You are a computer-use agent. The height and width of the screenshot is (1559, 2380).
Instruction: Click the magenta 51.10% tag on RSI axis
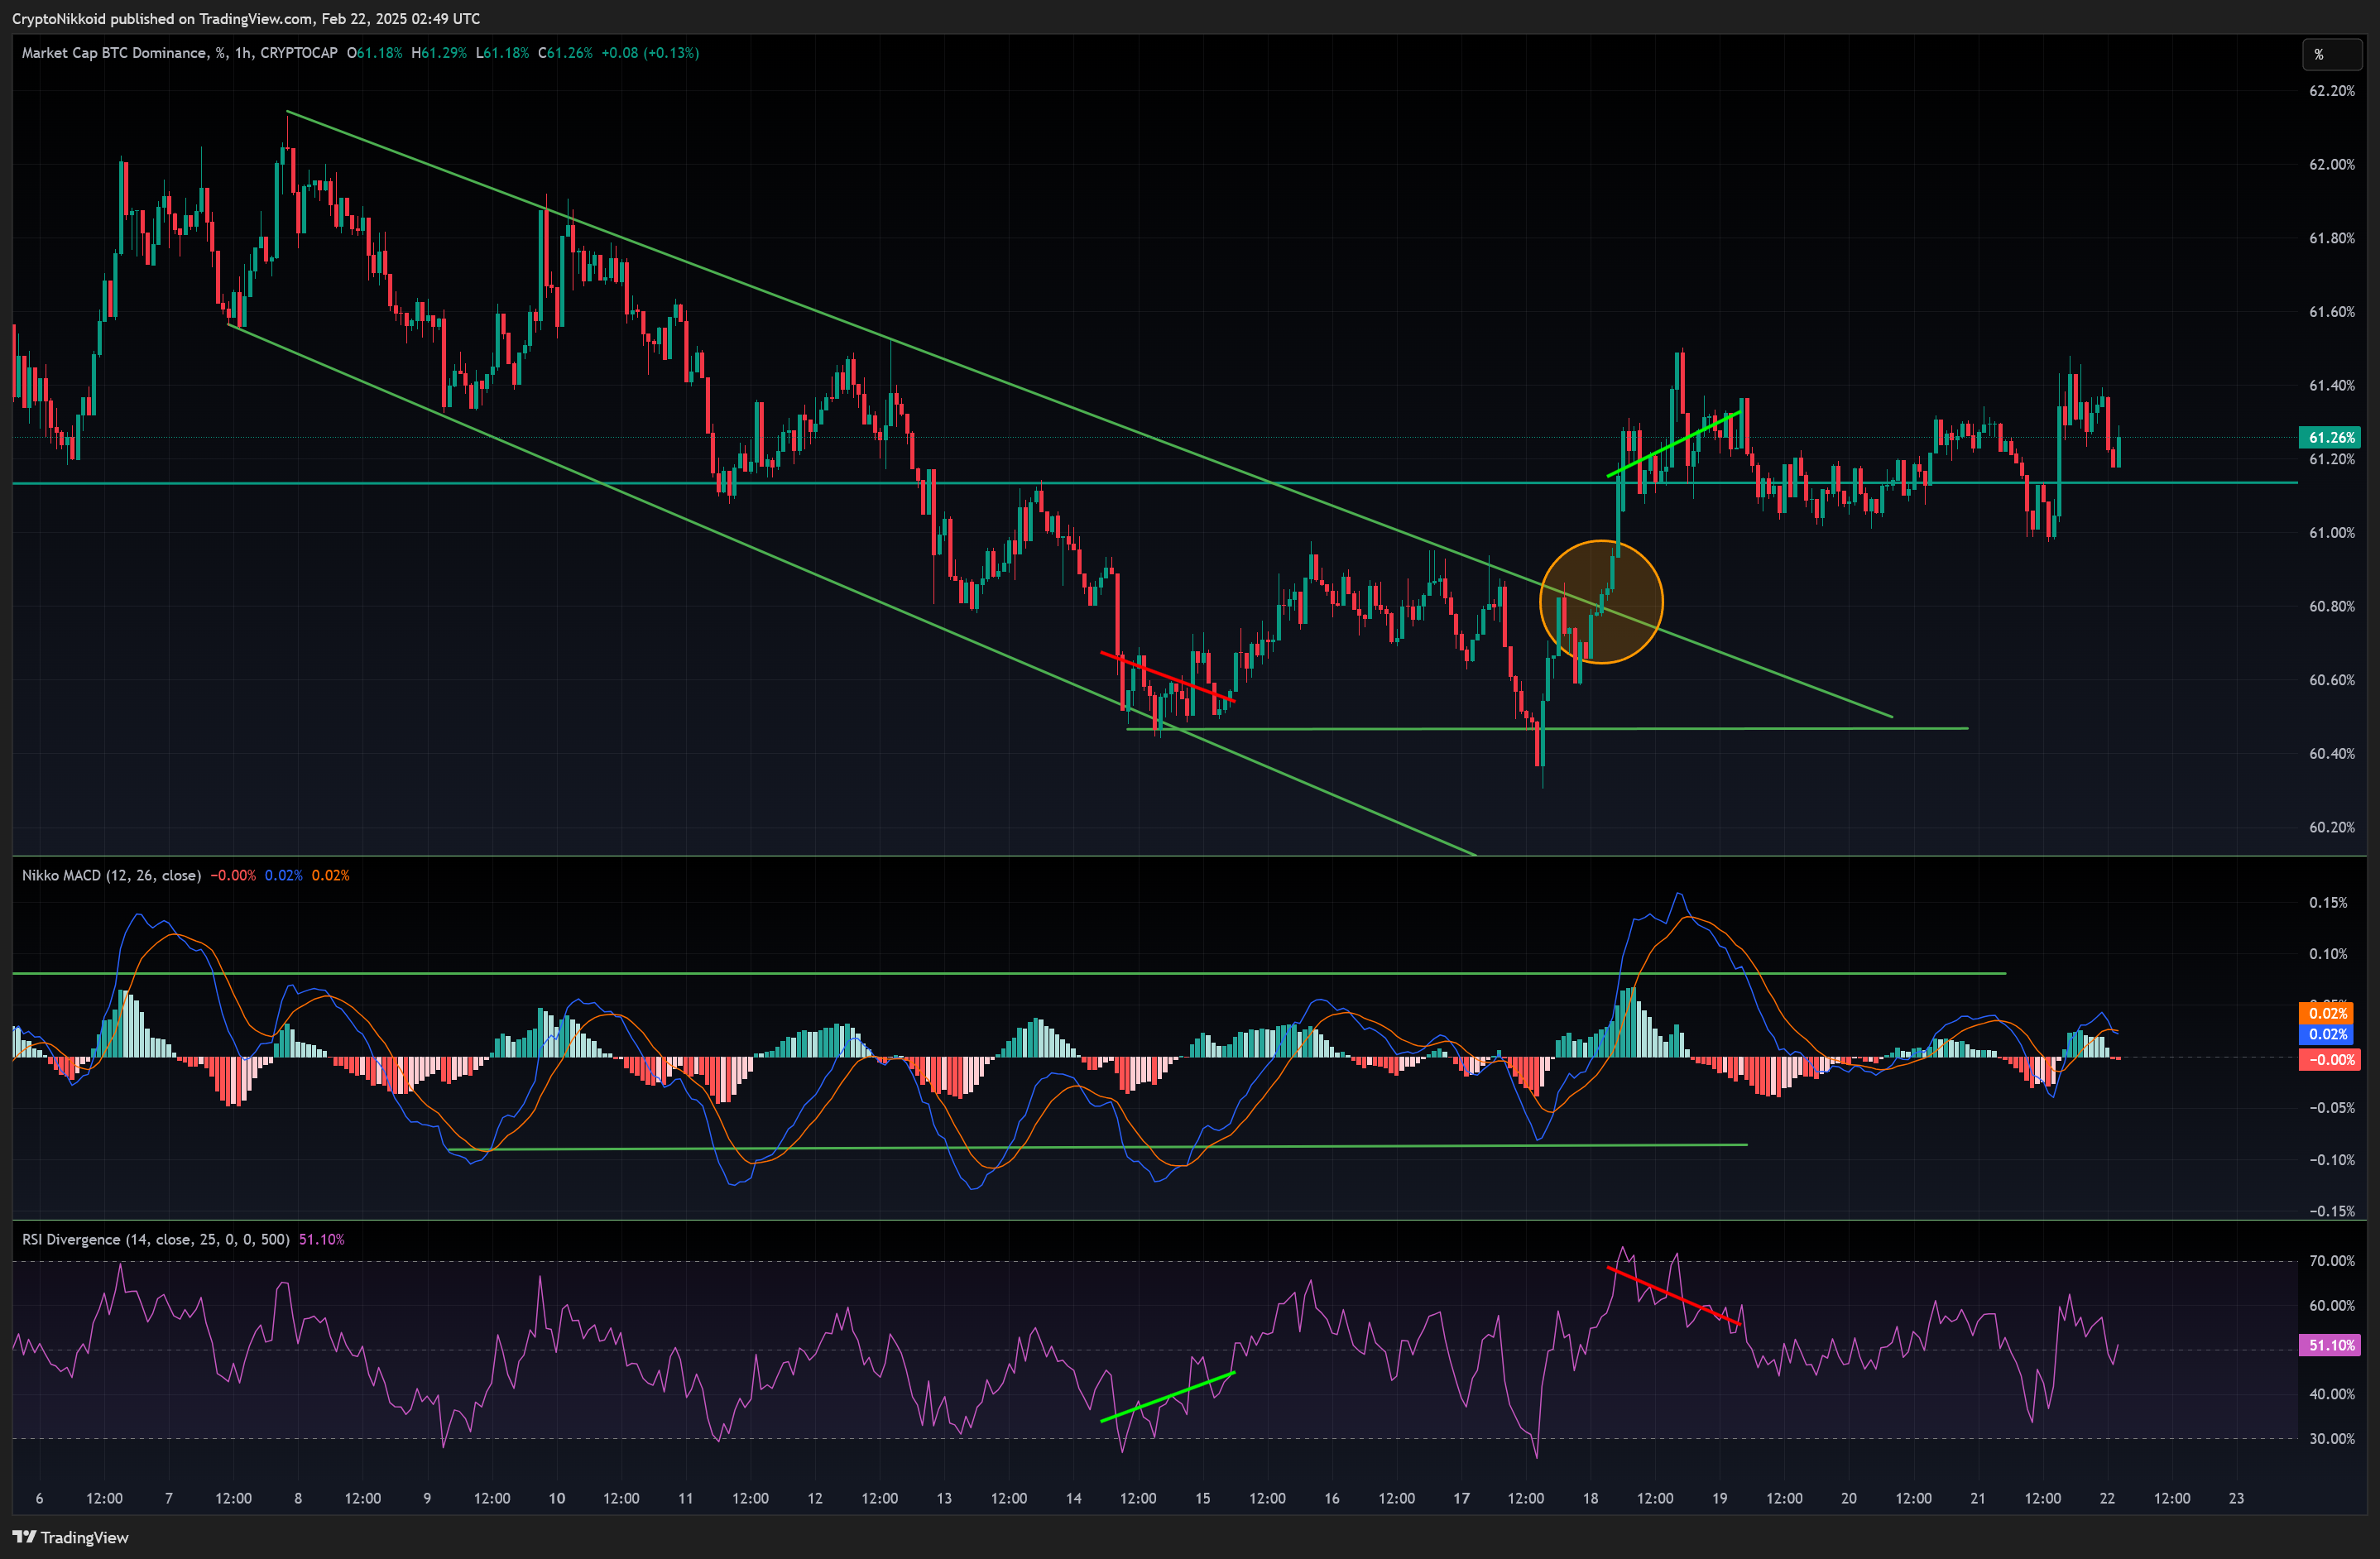pos(2331,1345)
